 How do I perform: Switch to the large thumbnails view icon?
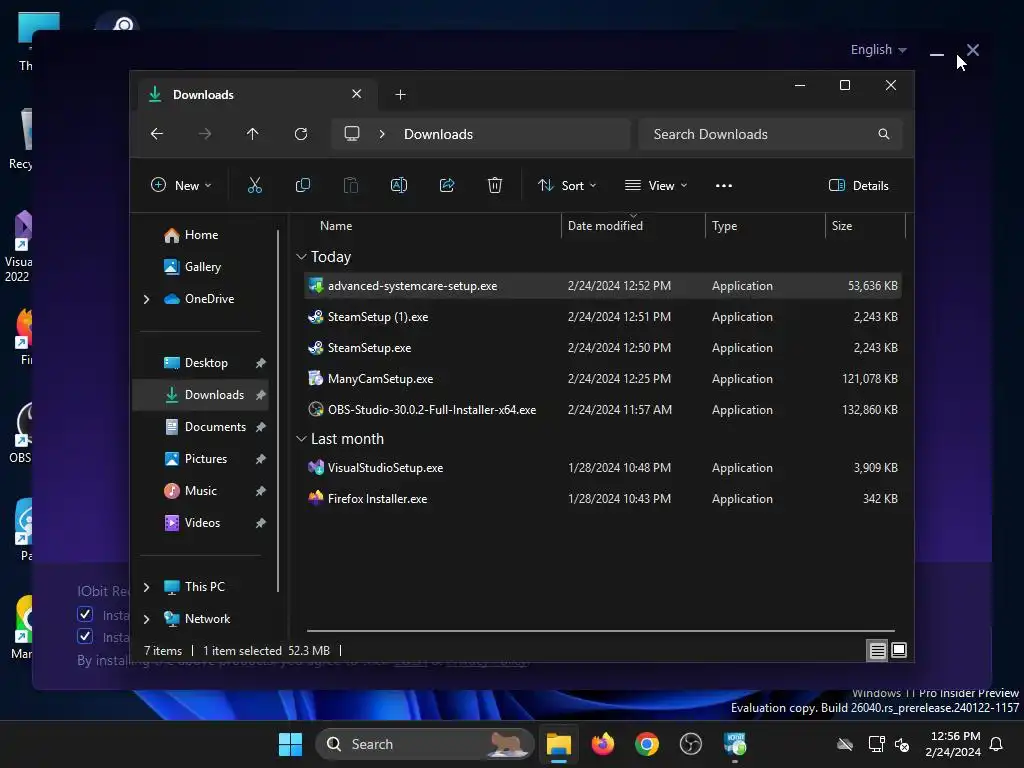pos(899,650)
